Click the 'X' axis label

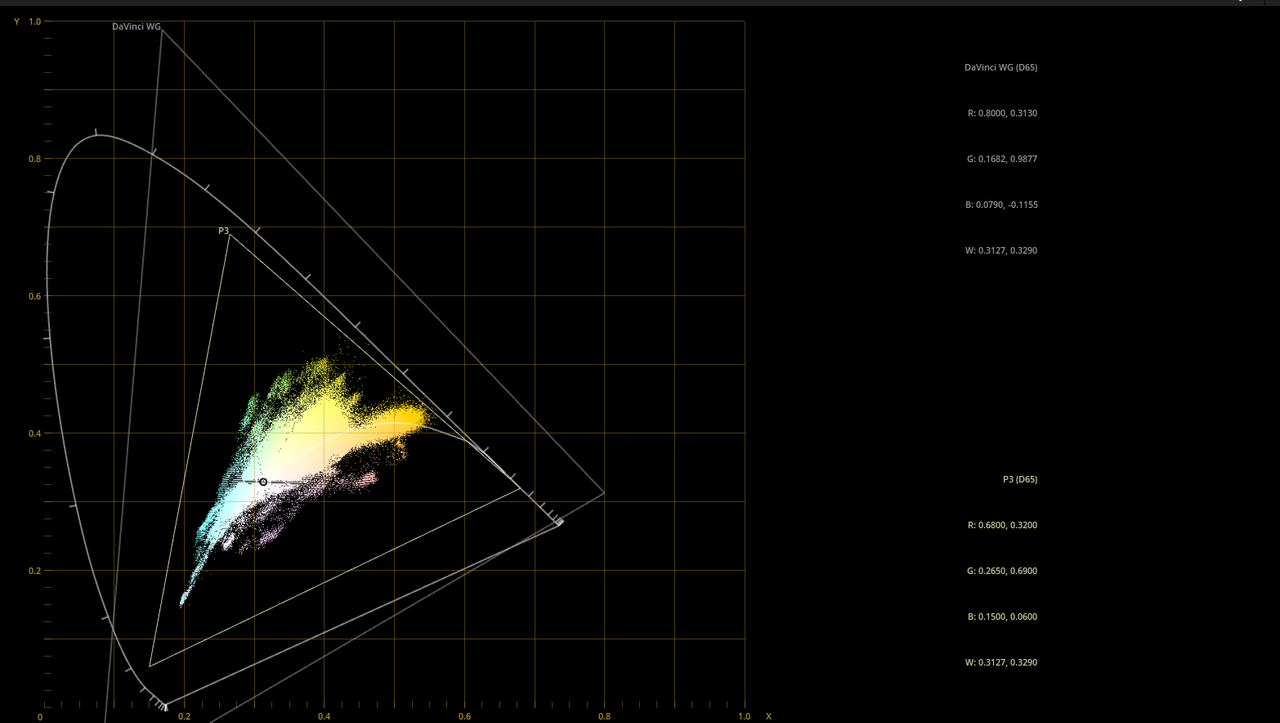click(x=768, y=716)
